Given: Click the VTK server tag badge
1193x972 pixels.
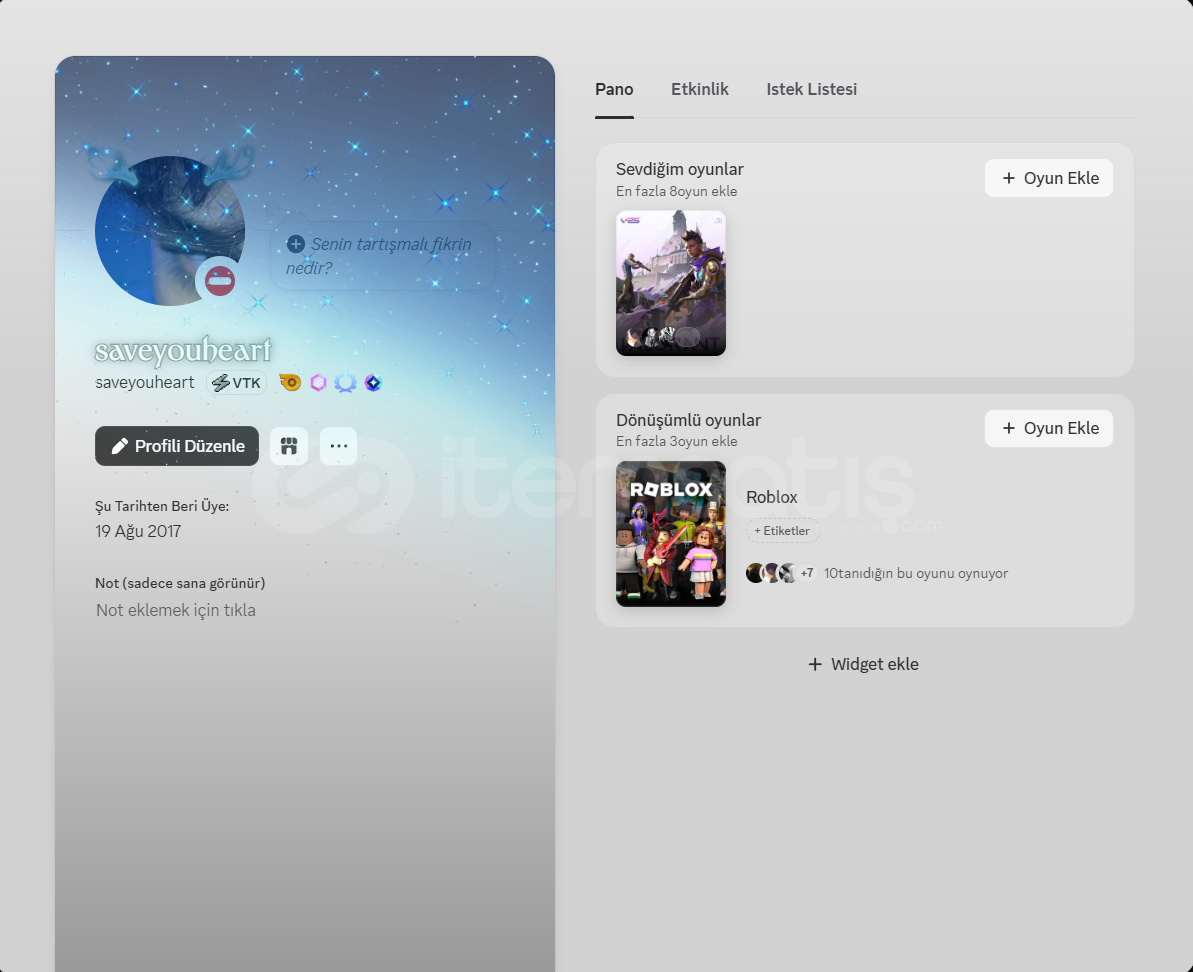Looking at the screenshot, I should (237, 383).
